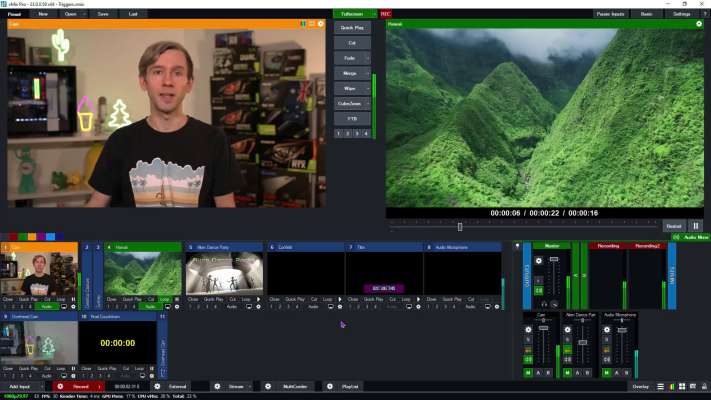Open the Fade transition dropdown arrow
The image size is (711, 400).
point(368,58)
